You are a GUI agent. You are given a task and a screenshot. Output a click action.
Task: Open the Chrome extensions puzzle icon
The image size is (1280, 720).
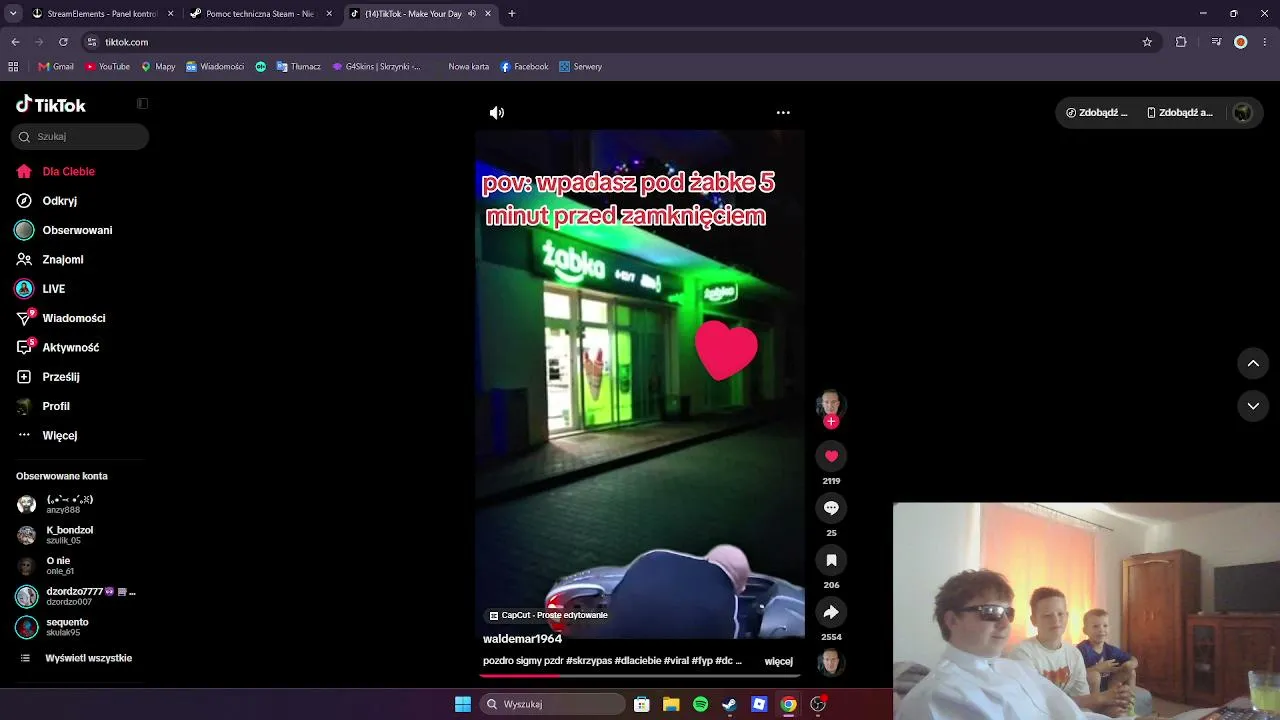(1181, 42)
